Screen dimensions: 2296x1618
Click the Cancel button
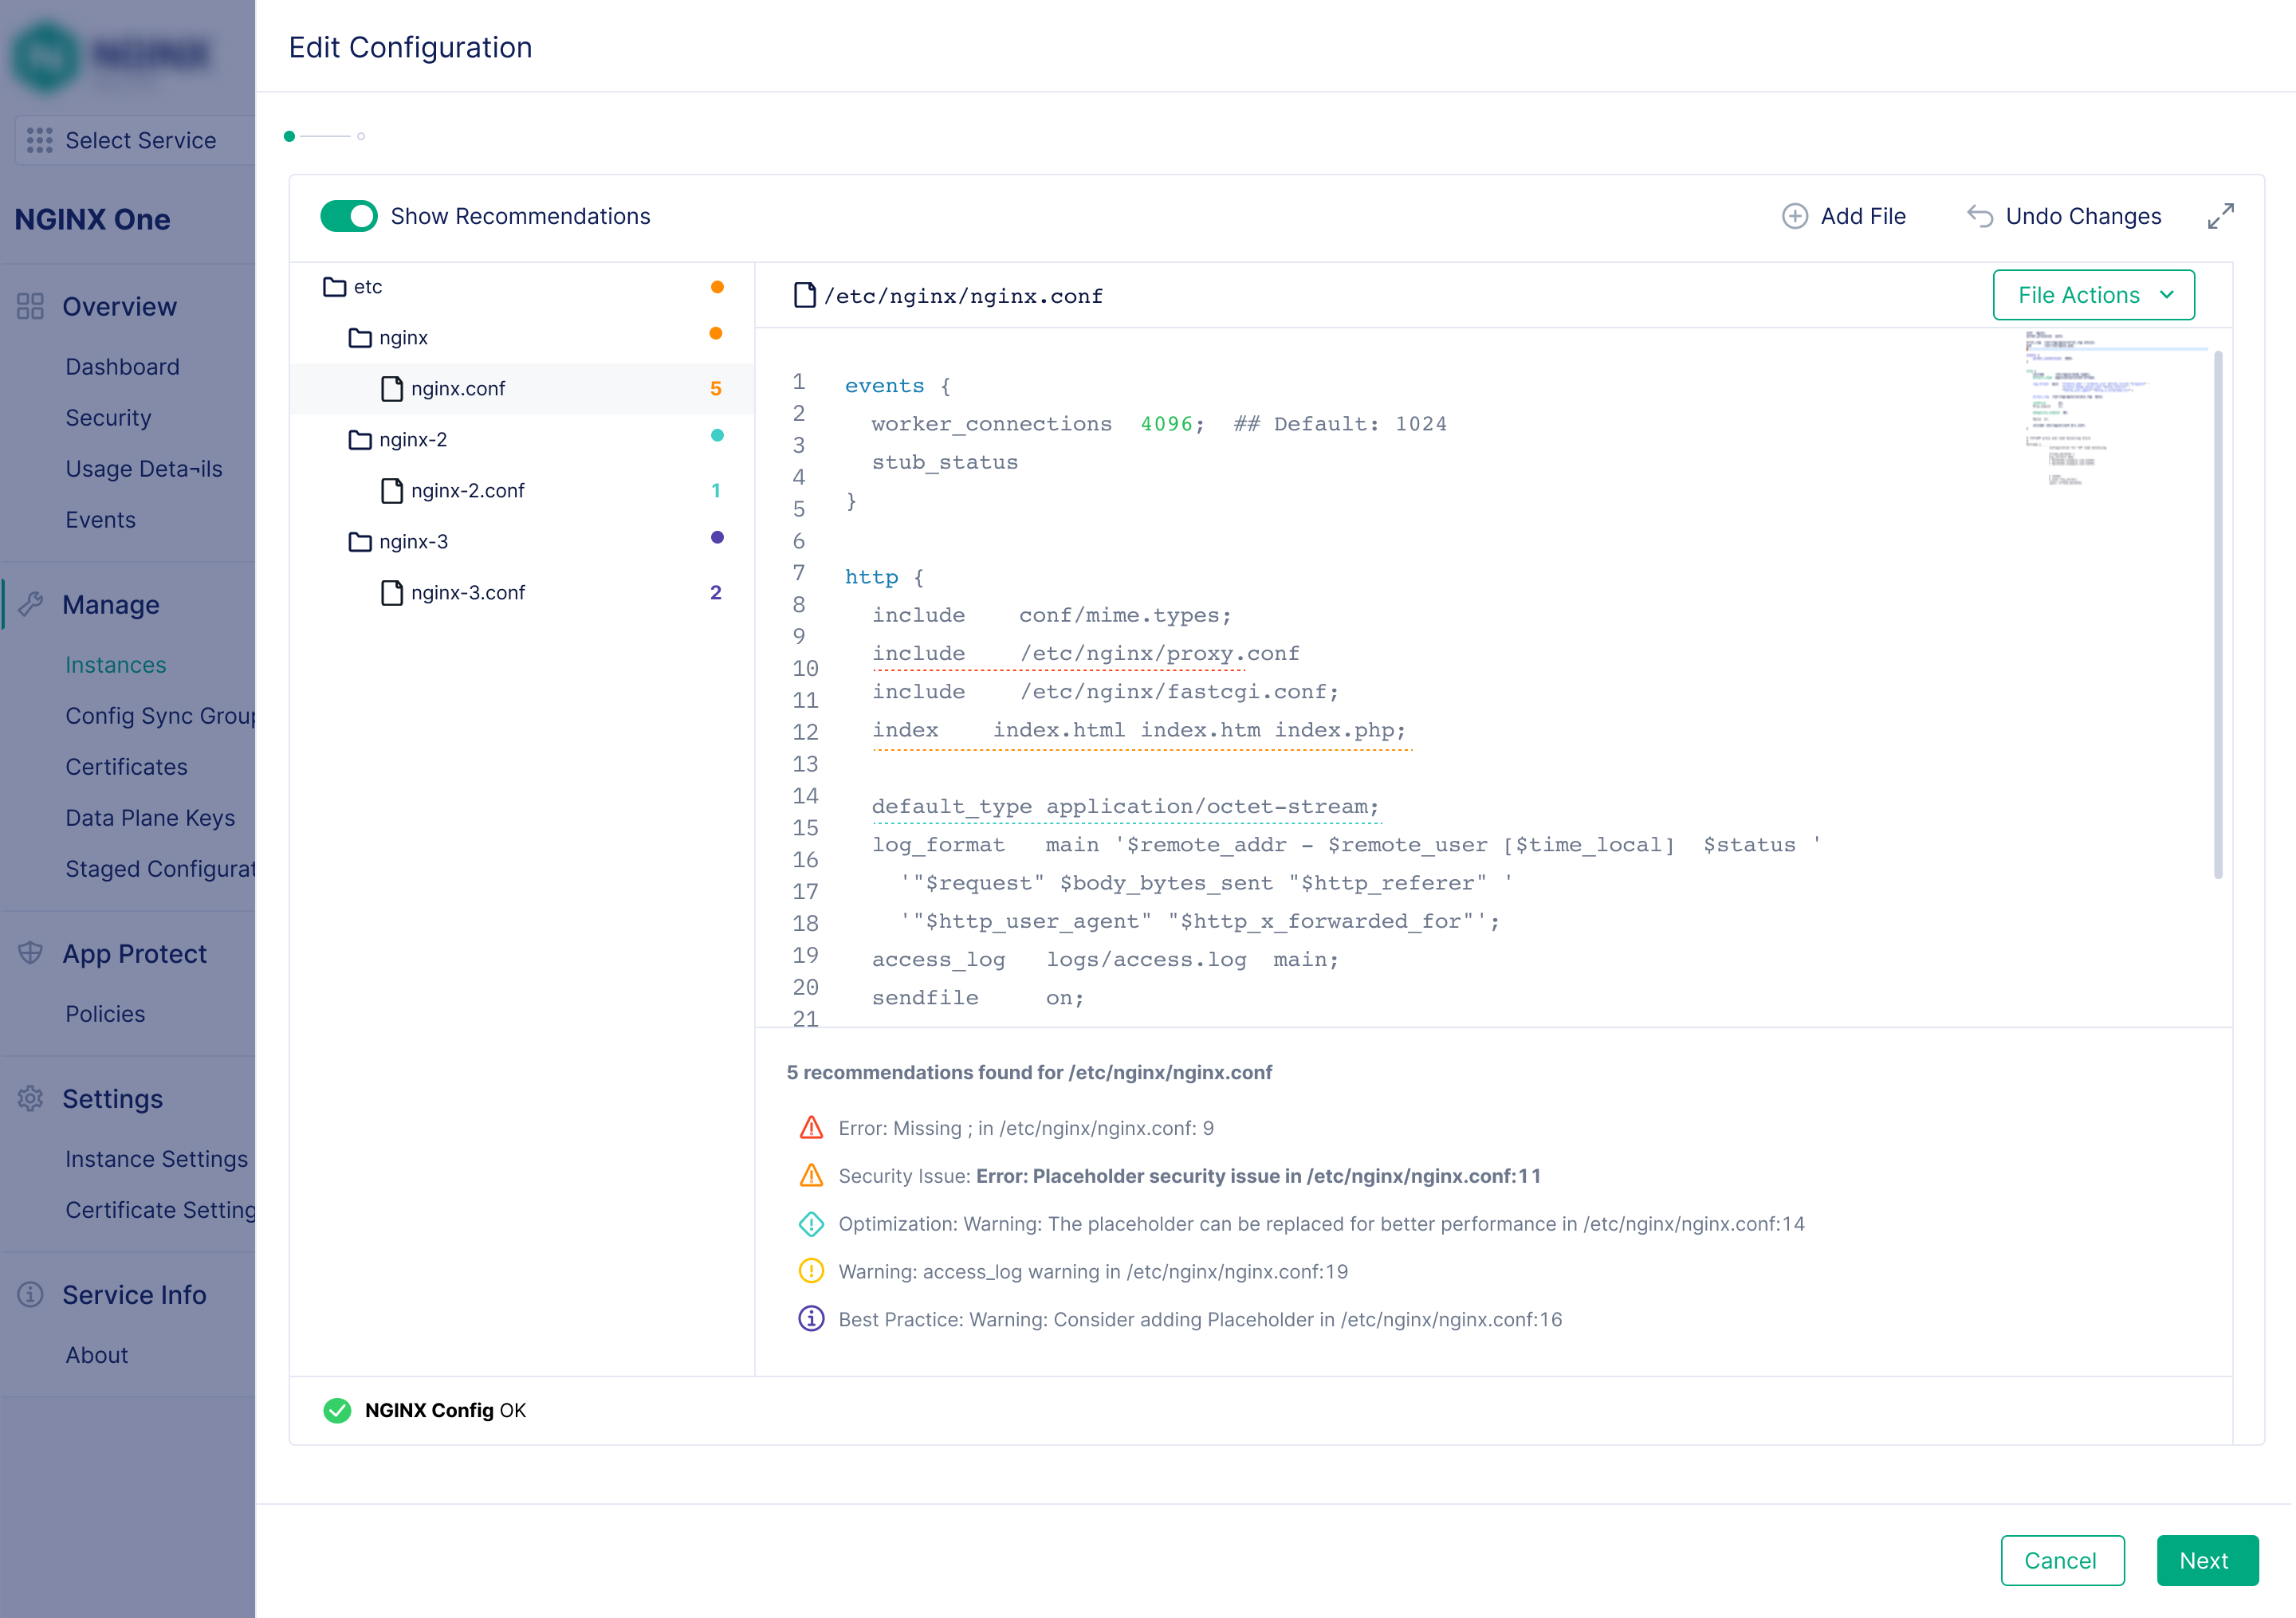tap(2061, 1560)
